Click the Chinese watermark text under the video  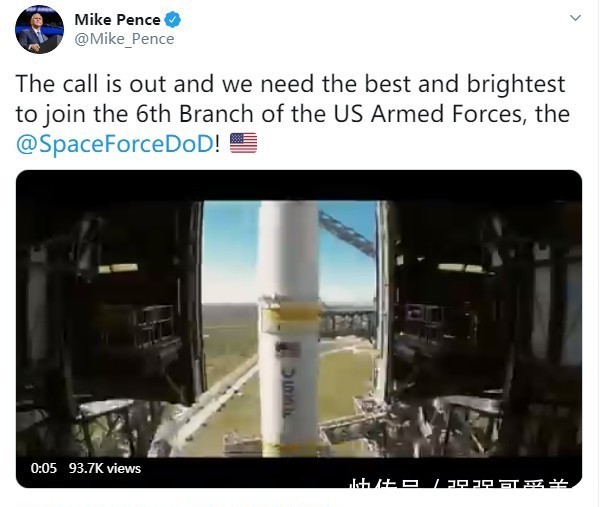point(458,483)
